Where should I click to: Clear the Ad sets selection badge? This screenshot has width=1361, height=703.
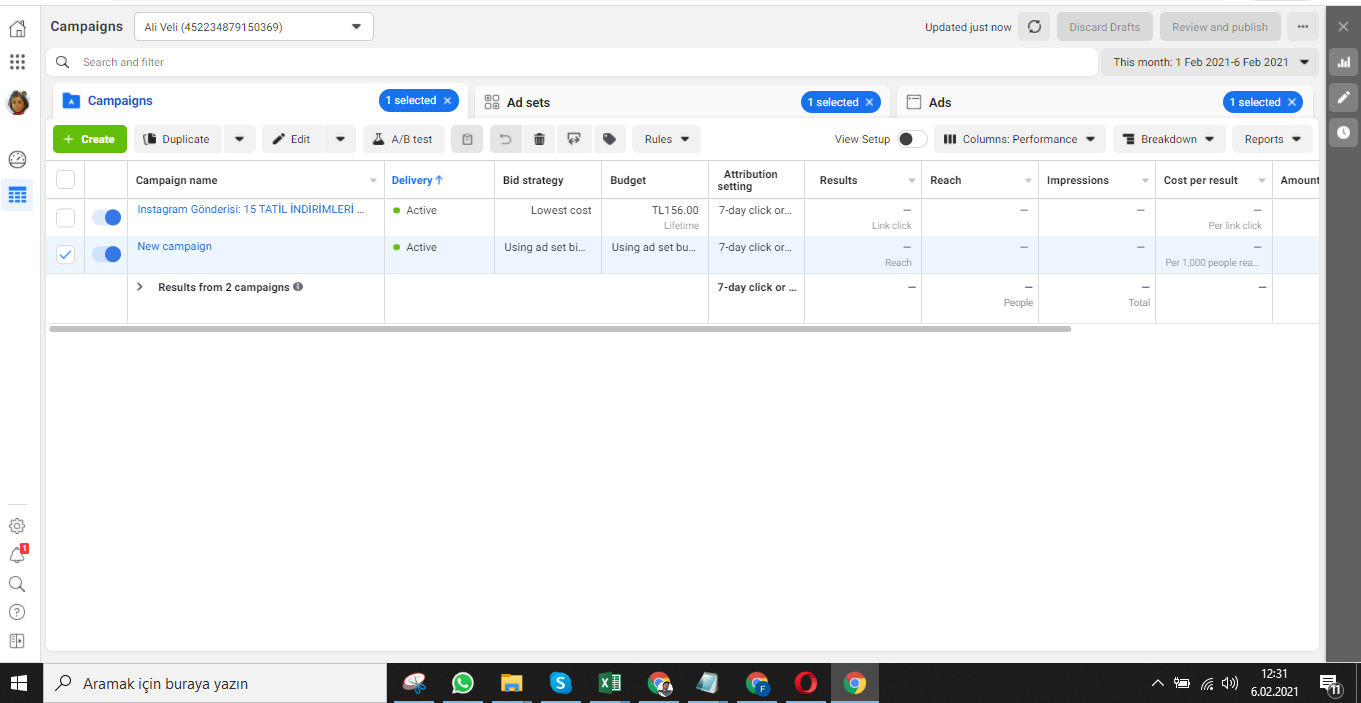click(x=870, y=102)
